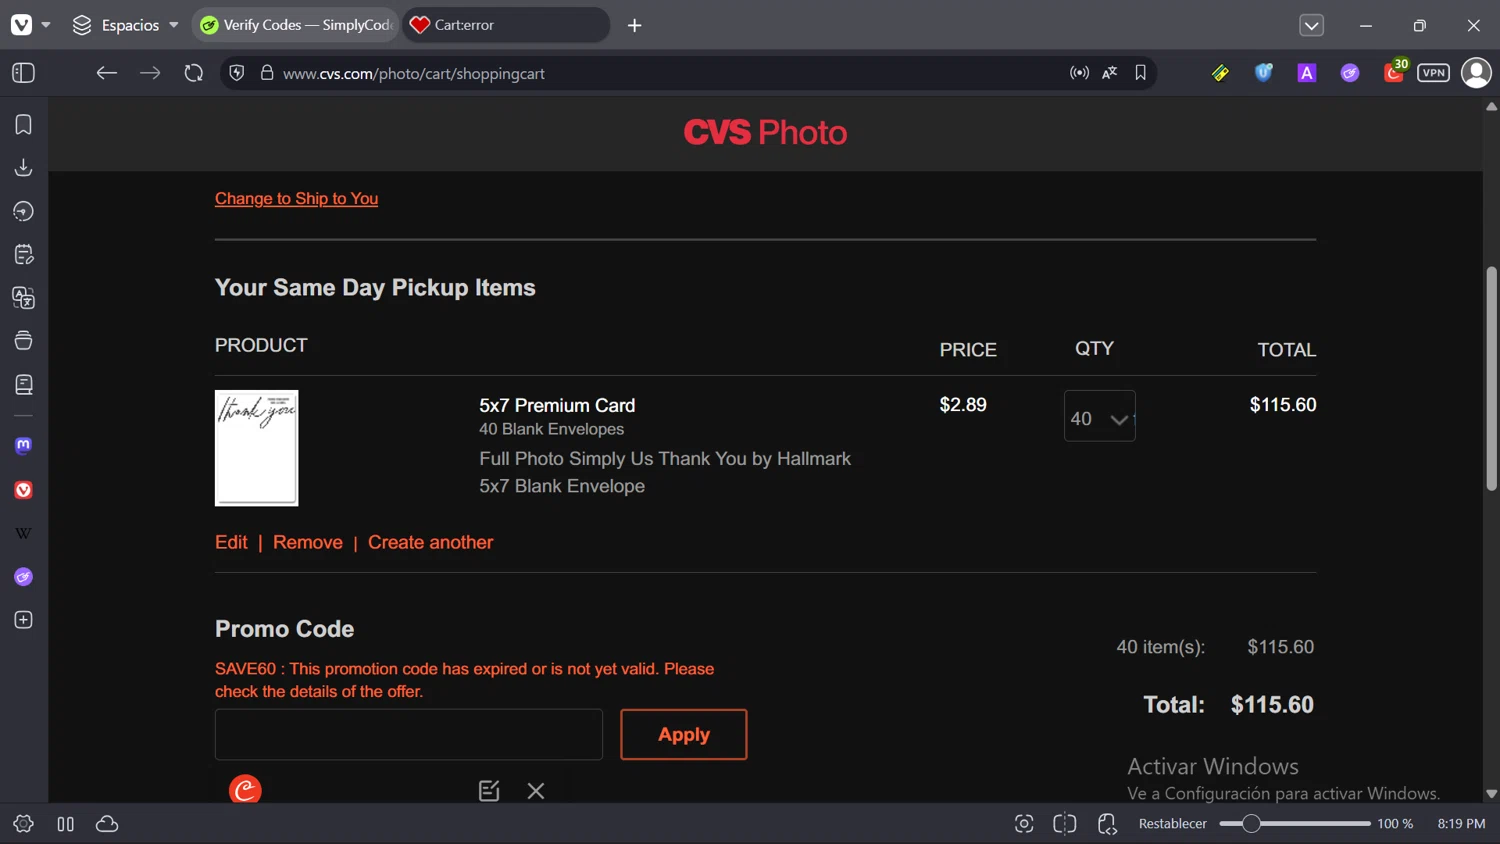The height and width of the screenshot is (844, 1500).
Task: Open the thank you card thumbnail
Action: pyautogui.click(x=257, y=448)
